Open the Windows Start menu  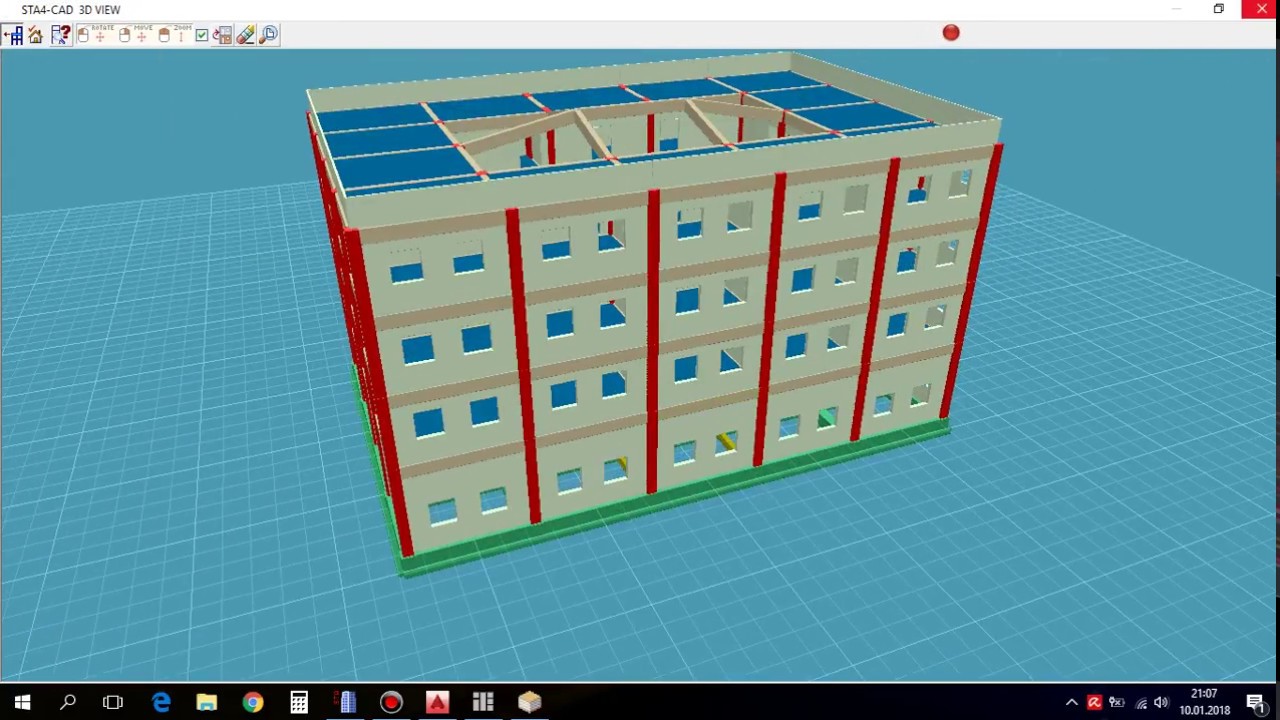(22, 703)
